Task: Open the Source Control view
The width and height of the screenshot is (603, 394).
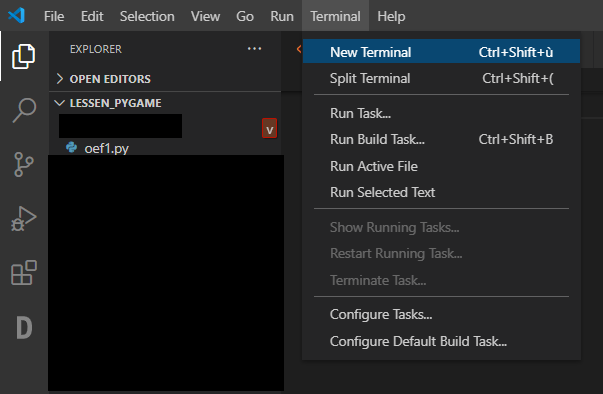Action: tap(23, 165)
